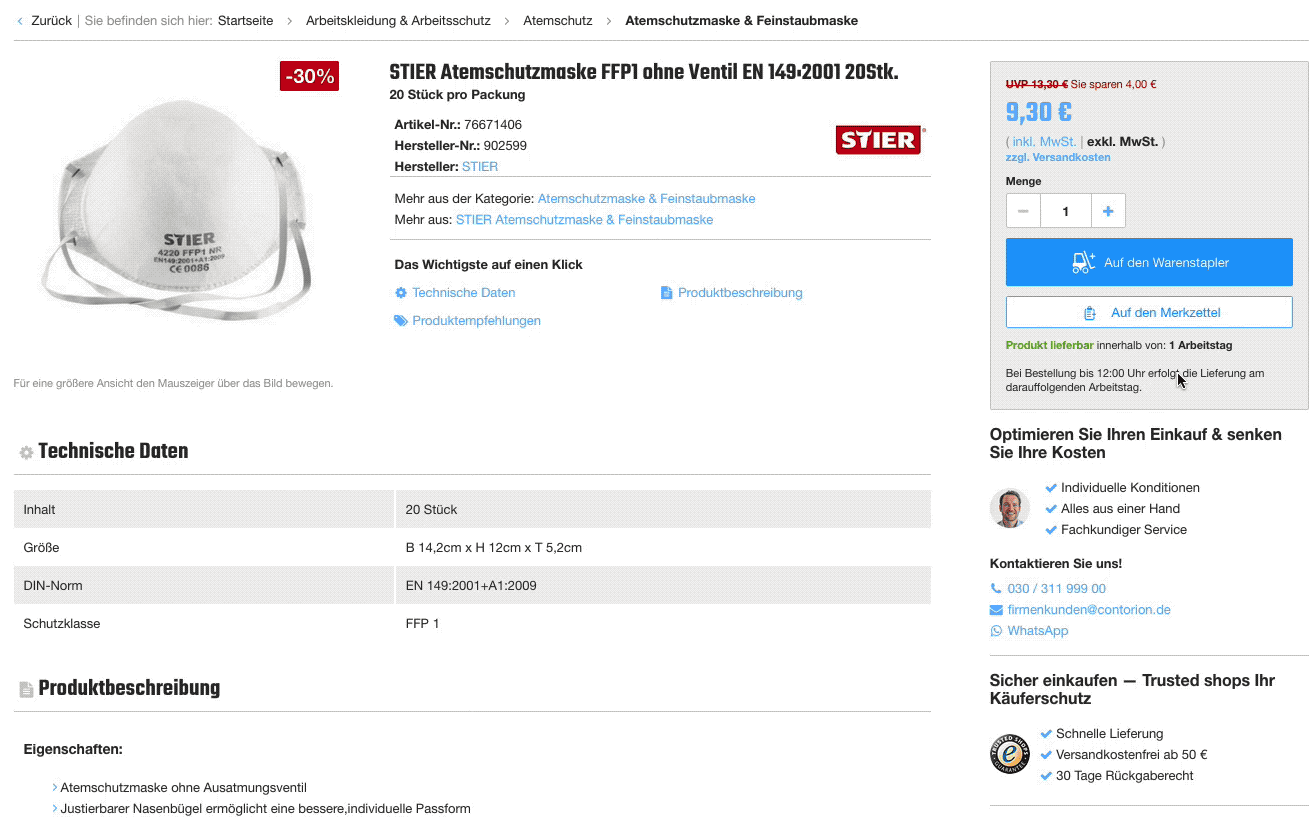Viewport: 1316px width, 818px height.
Task: Add product via Auf den Warenstapler button
Action: [x=1149, y=262]
